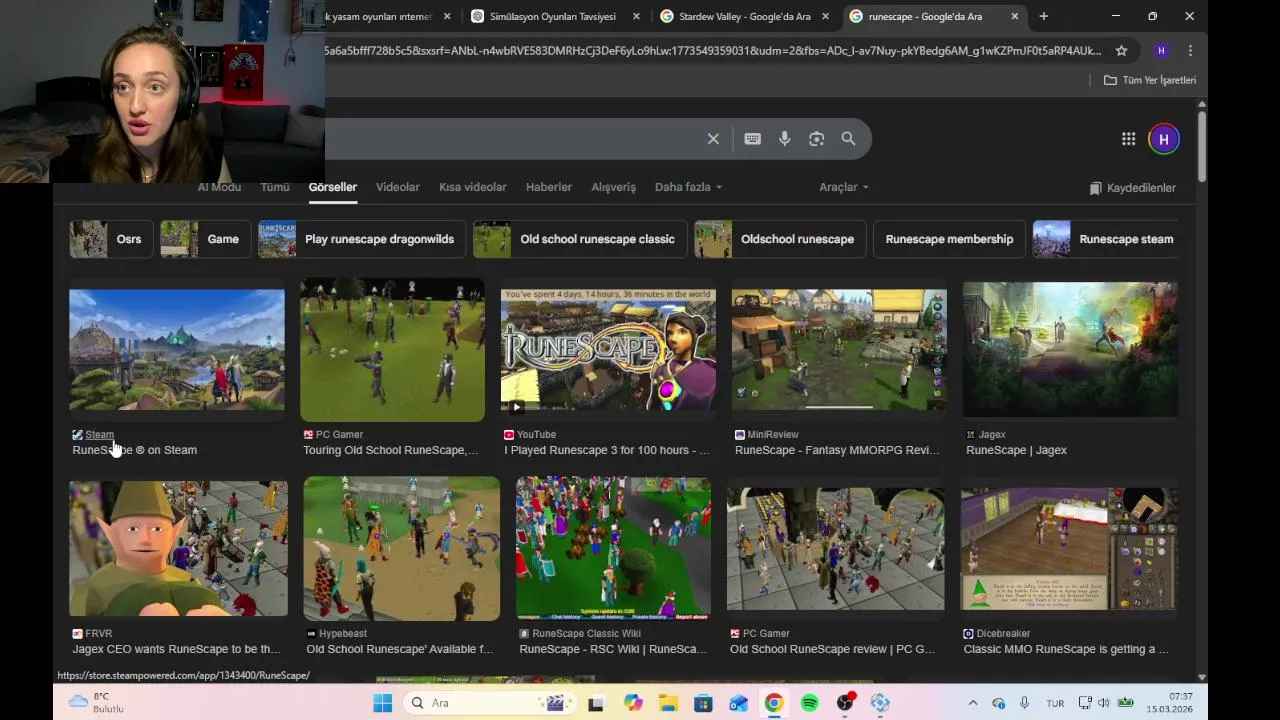Select the Play runescape dragonwilds chip
This screenshot has height=720, width=1280.
point(362,239)
